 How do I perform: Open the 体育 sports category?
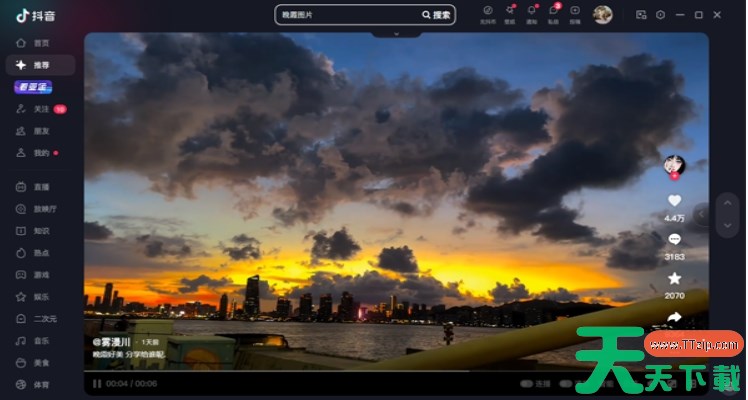tap(33, 384)
